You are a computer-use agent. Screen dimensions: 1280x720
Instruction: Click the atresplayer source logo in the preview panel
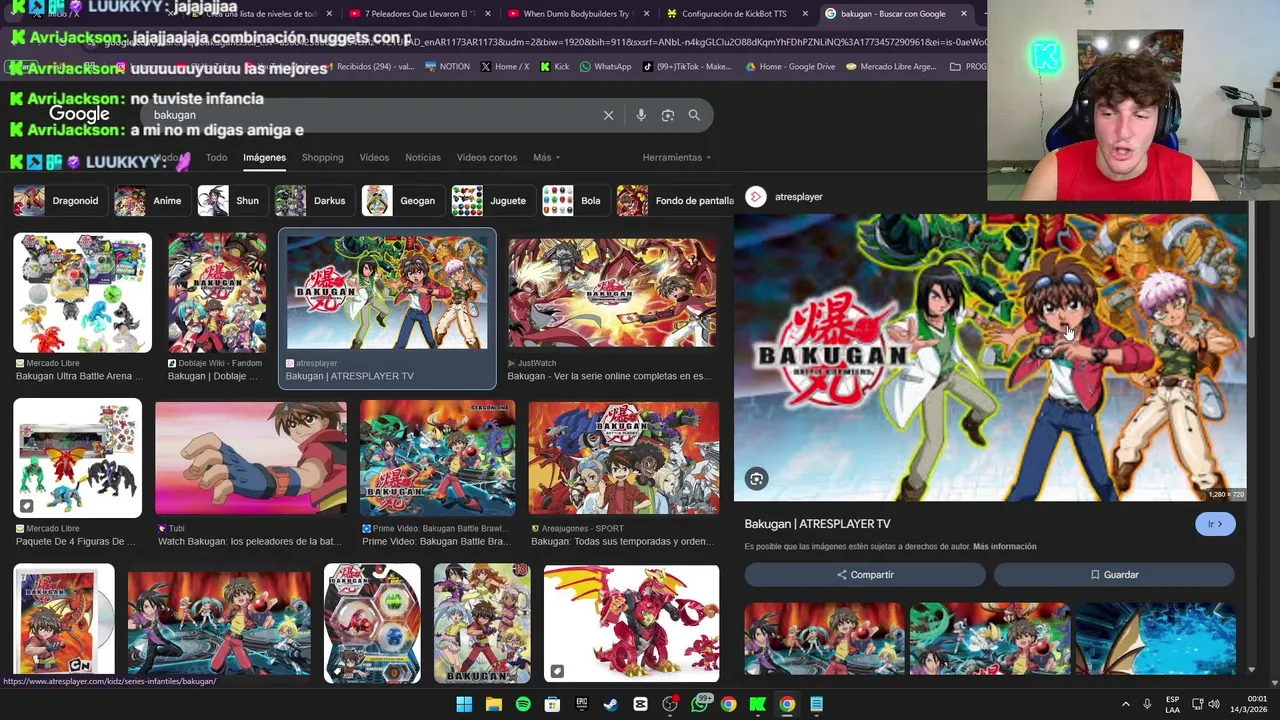point(756,197)
